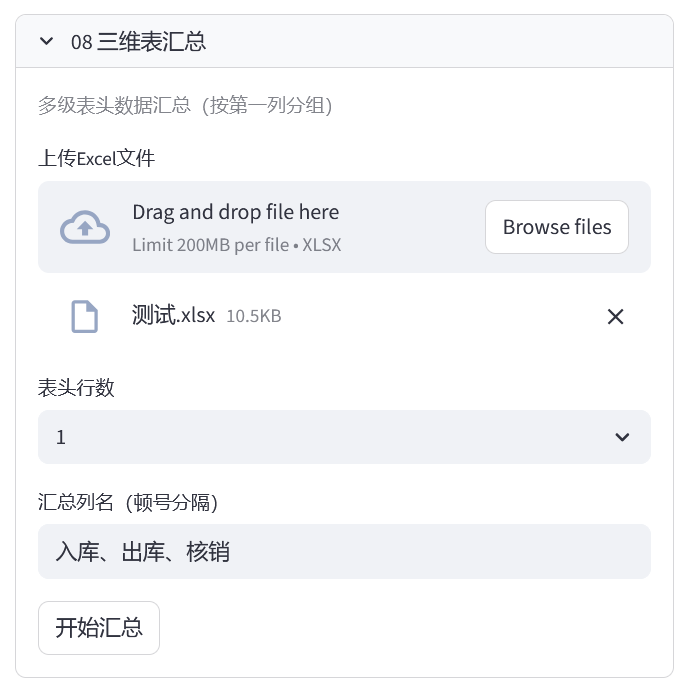Viewport: 681px width, 690px height.
Task: Click the 08 三维表汇总 header title
Action: [x=139, y=42]
